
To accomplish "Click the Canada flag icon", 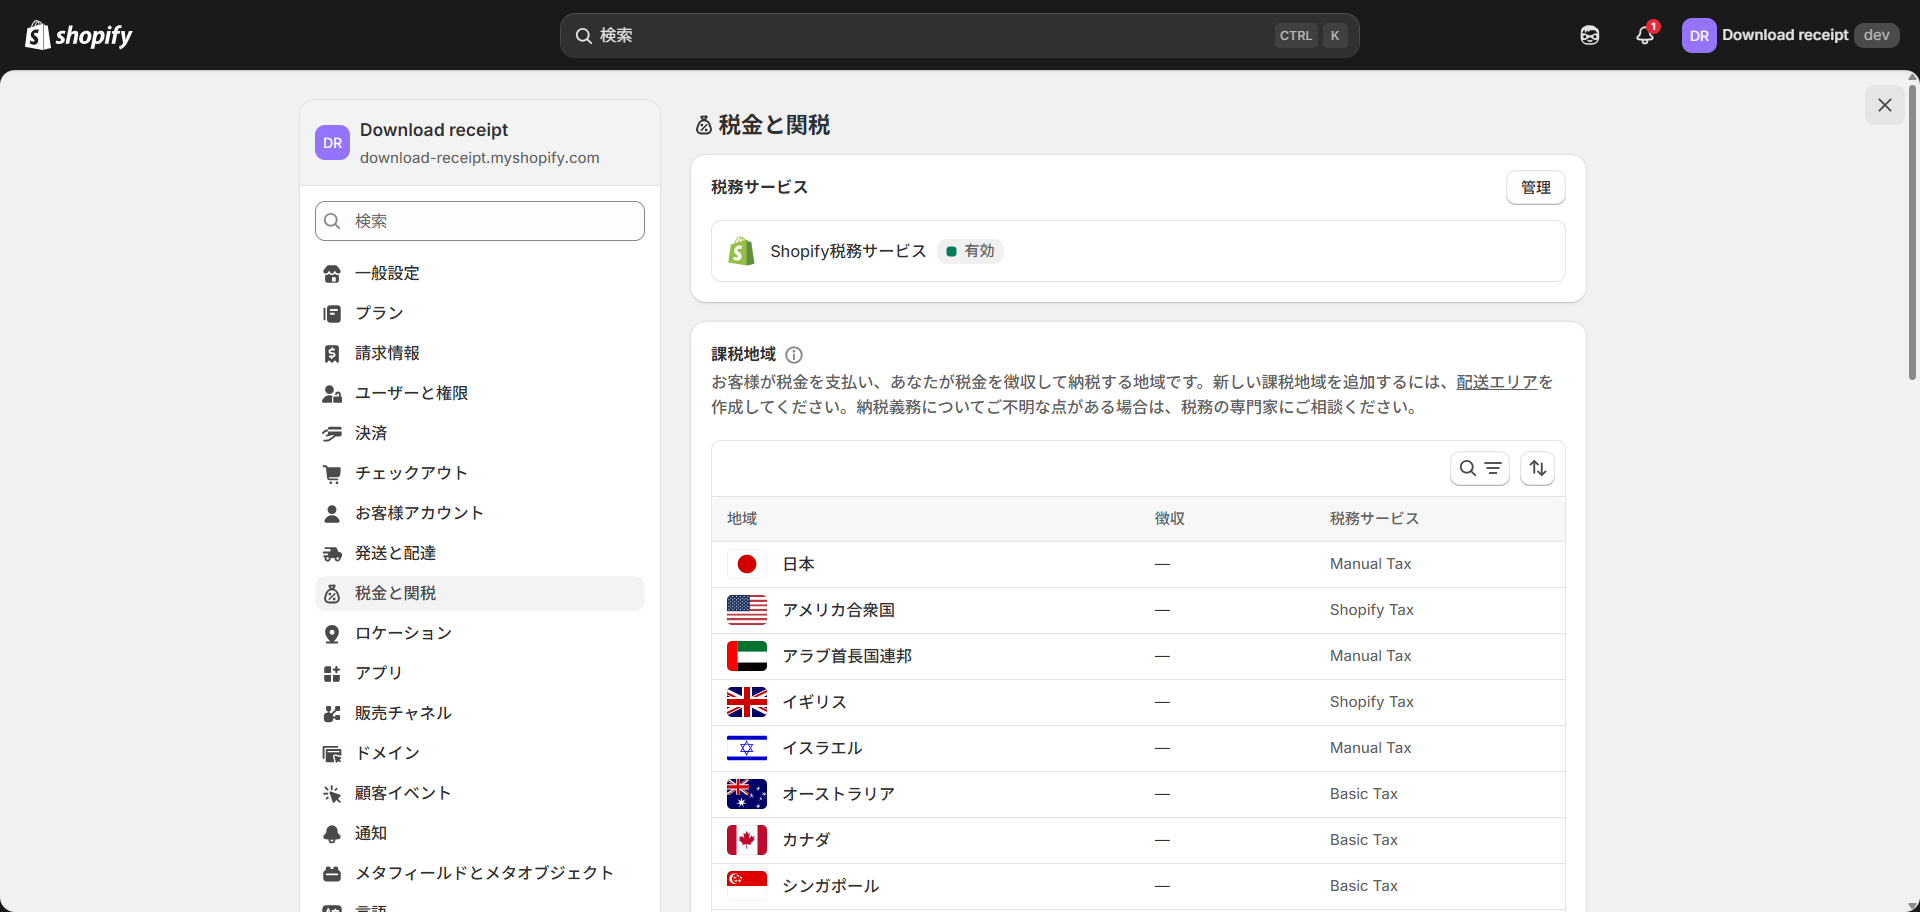I will 747,840.
